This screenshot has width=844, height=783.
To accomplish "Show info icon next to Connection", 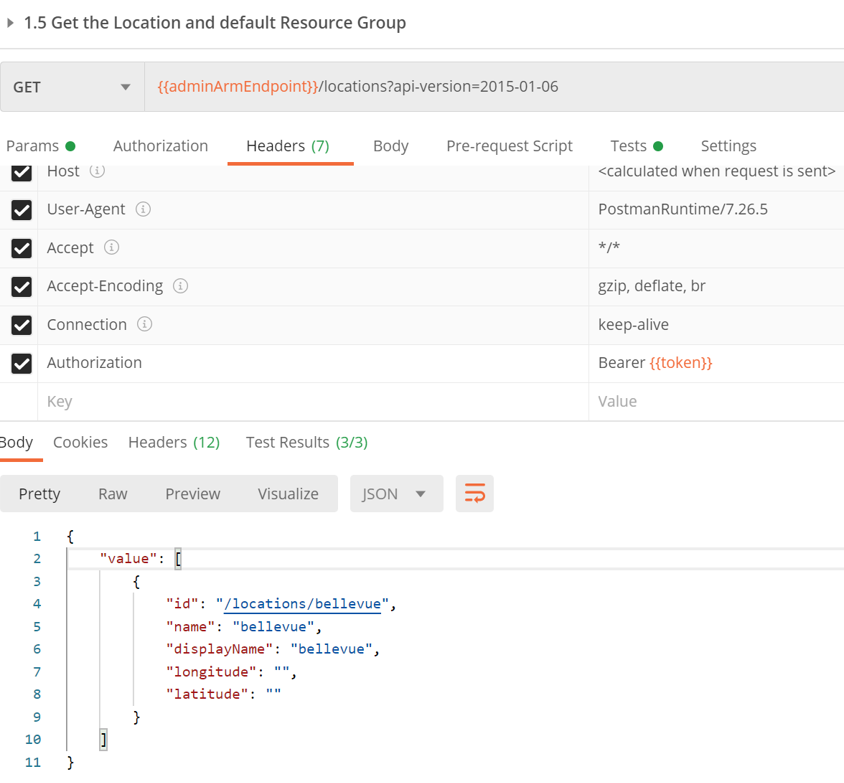I will (144, 324).
